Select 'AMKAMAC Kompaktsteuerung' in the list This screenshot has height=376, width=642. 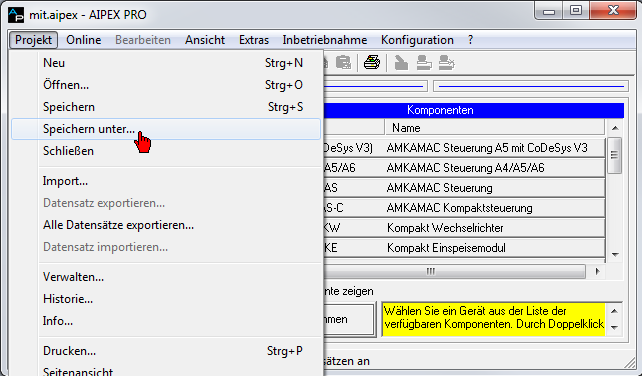point(464,208)
